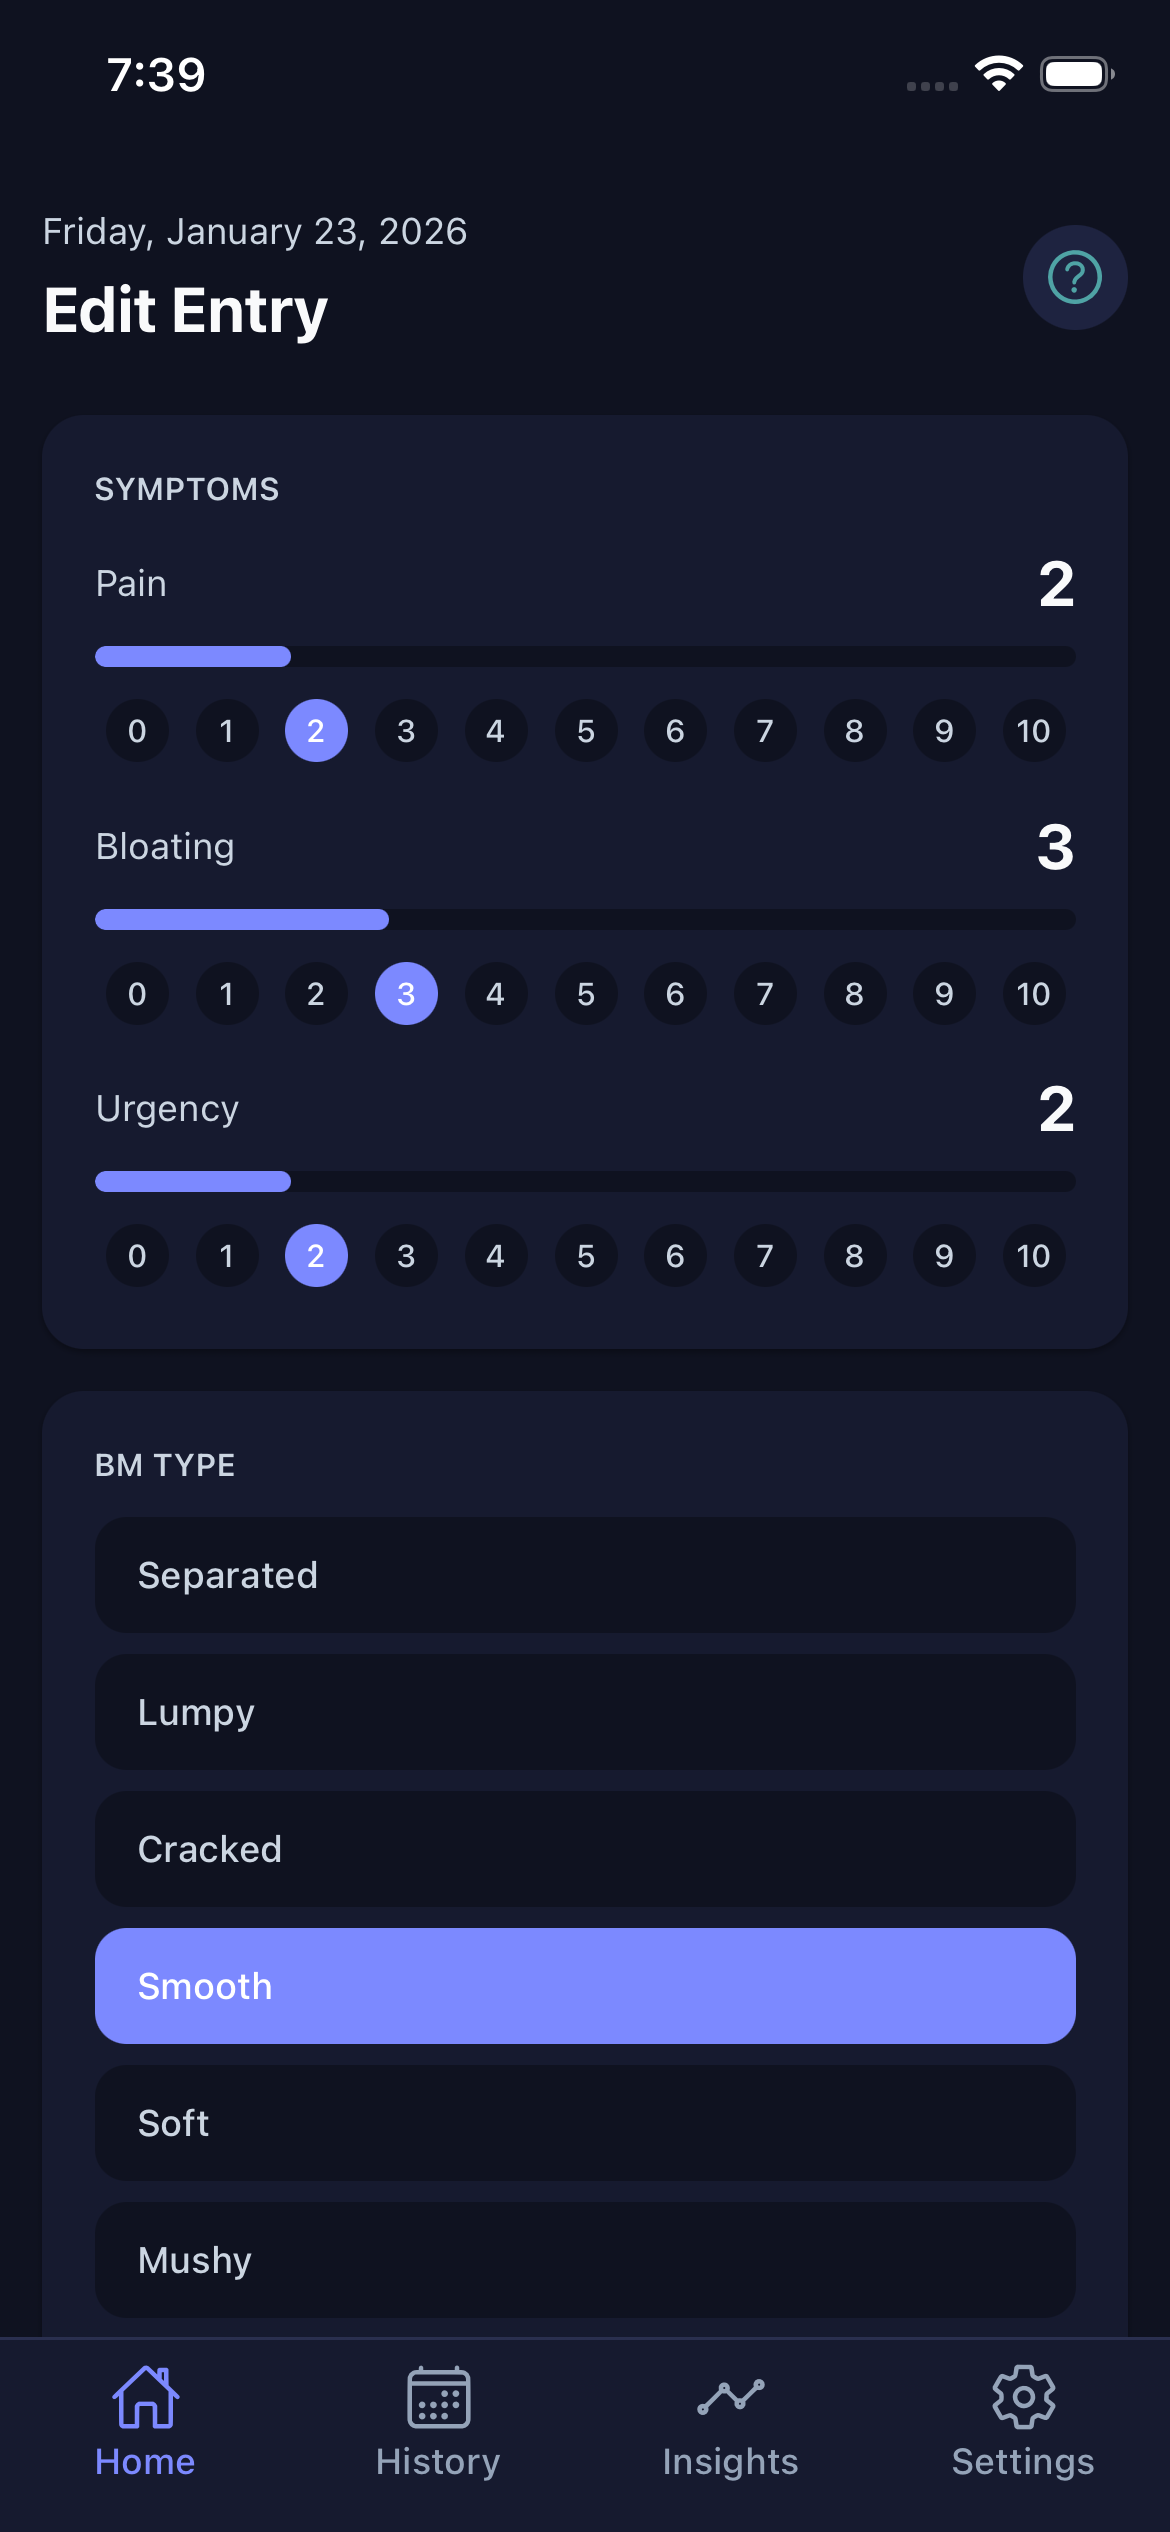This screenshot has width=1170, height=2532.
Task: Set Pain level to 8
Action: click(x=854, y=731)
